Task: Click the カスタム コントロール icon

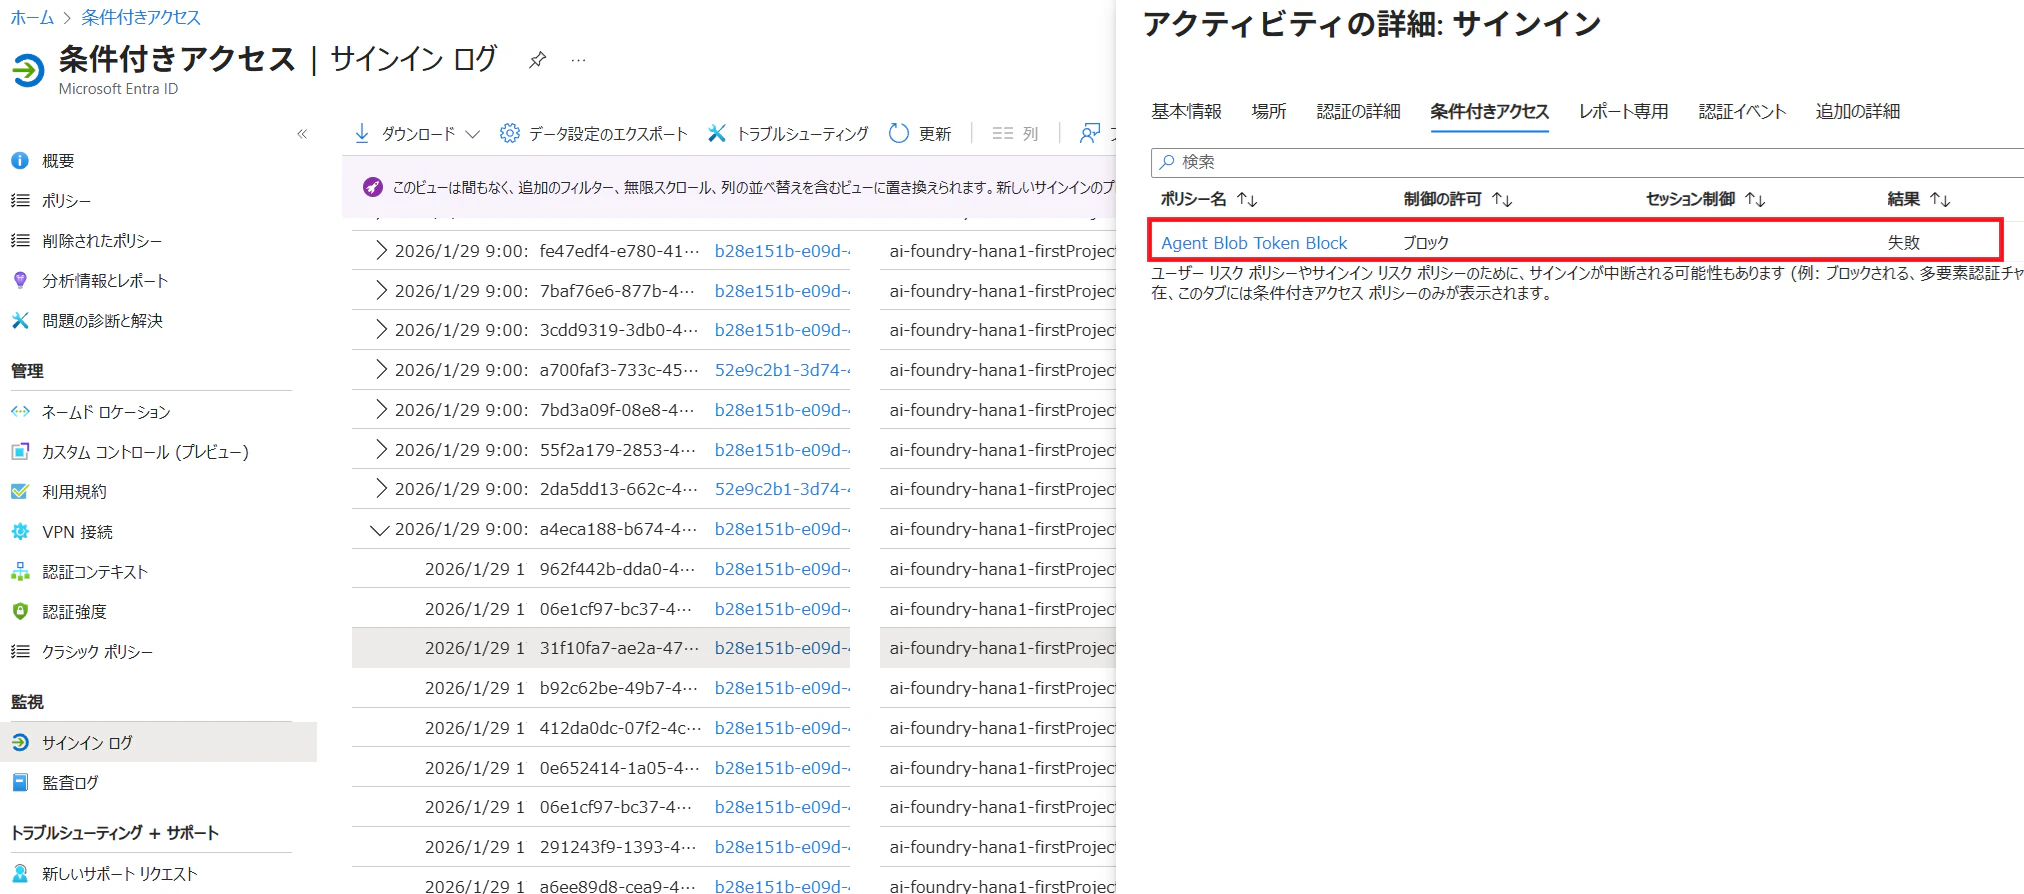Action: click(x=20, y=451)
